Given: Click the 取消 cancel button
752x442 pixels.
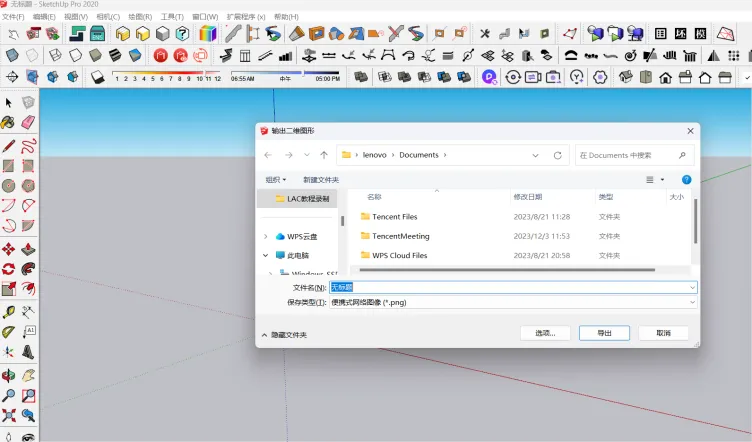Looking at the screenshot, I should click(663, 333).
